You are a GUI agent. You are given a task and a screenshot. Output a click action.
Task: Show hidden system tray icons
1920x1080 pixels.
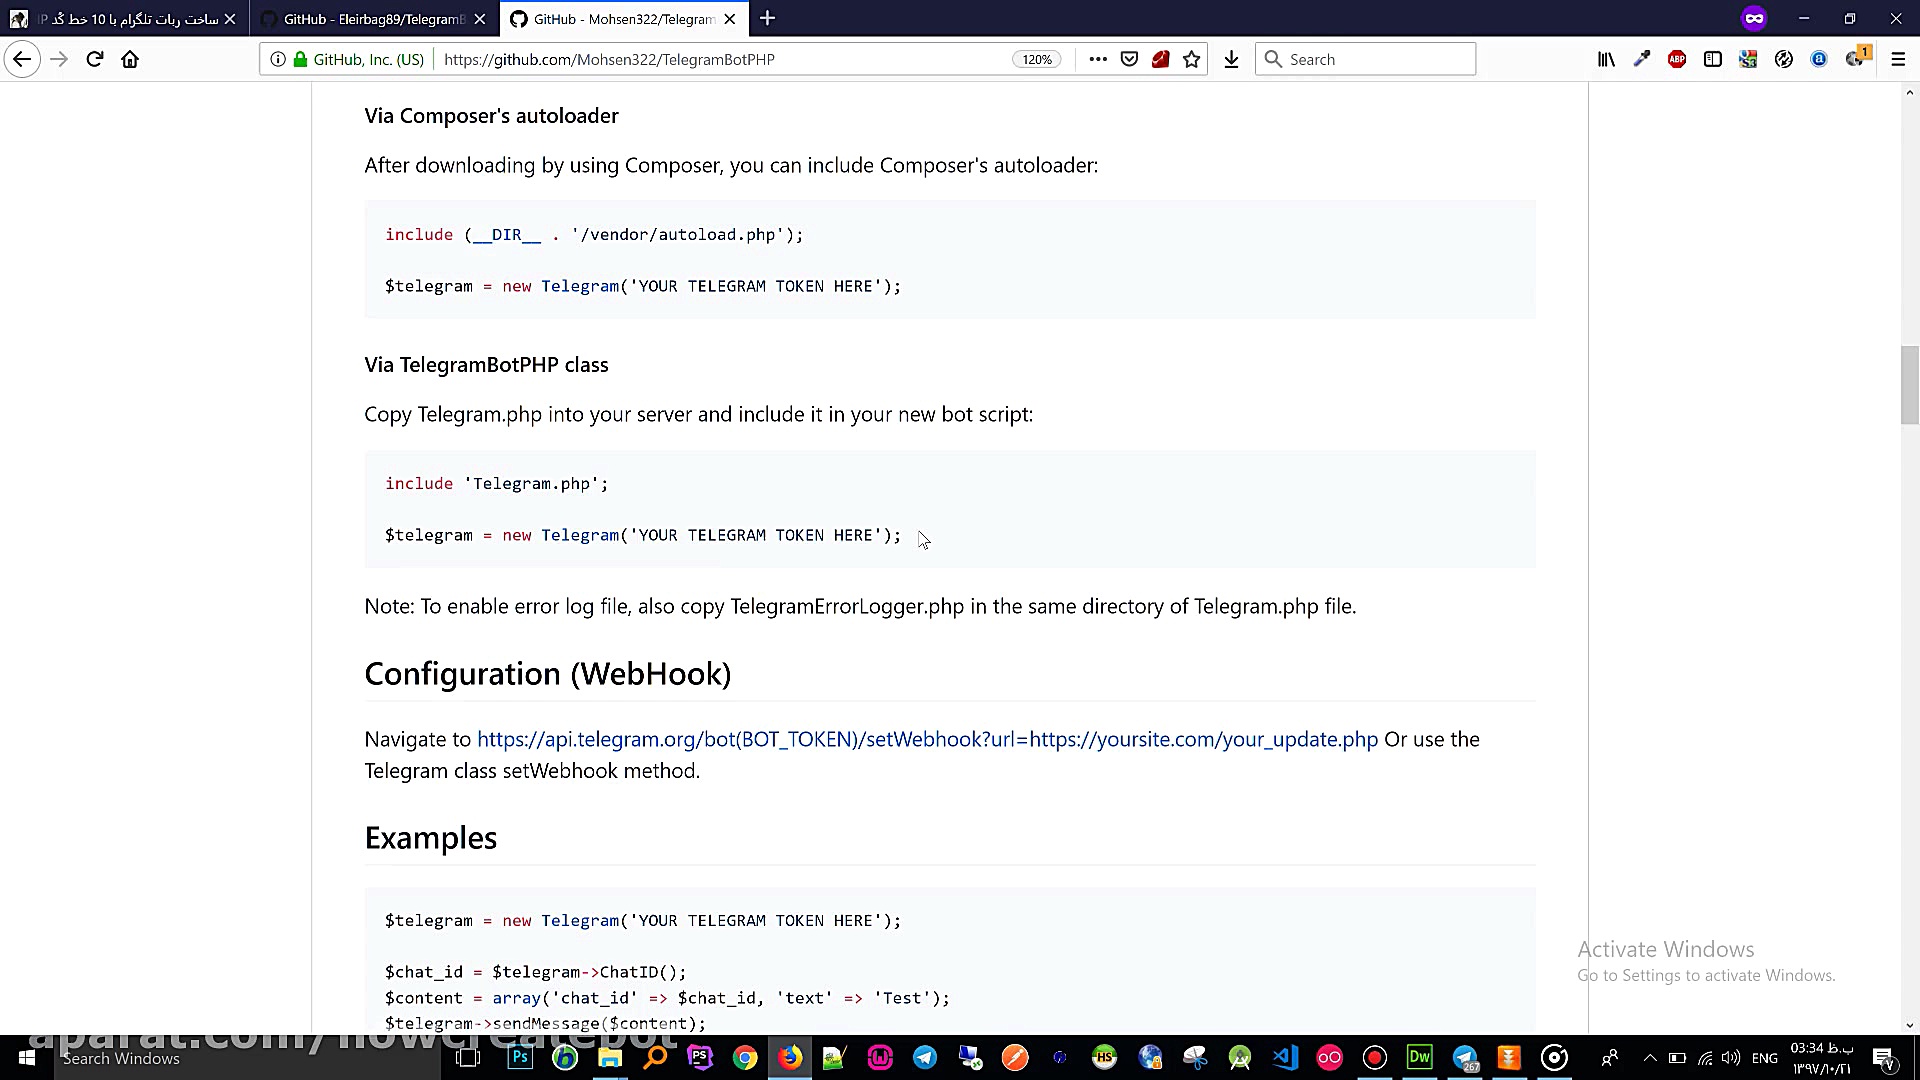[1650, 1058]
